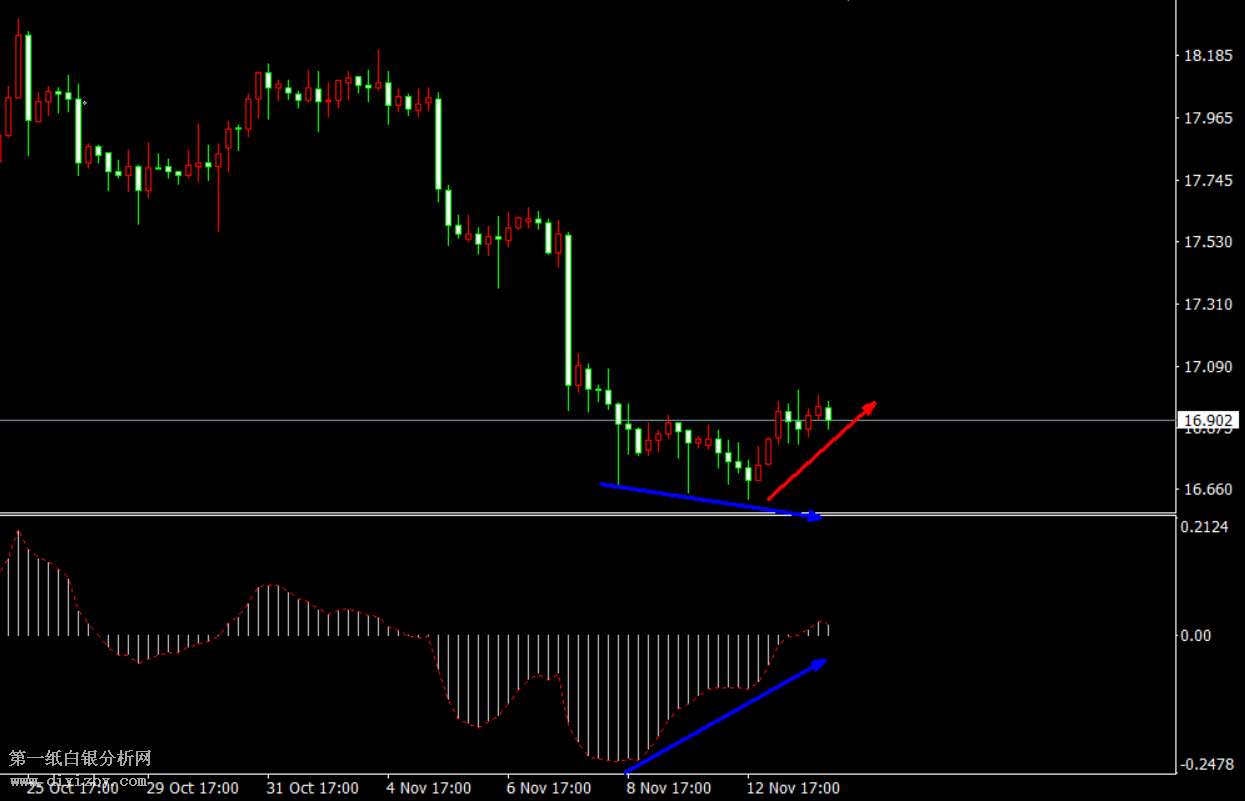The height and width of the screenshot is (801, 1245).
Task: Click the 18.185 price axis label
Action: (x=1207, y=56)
